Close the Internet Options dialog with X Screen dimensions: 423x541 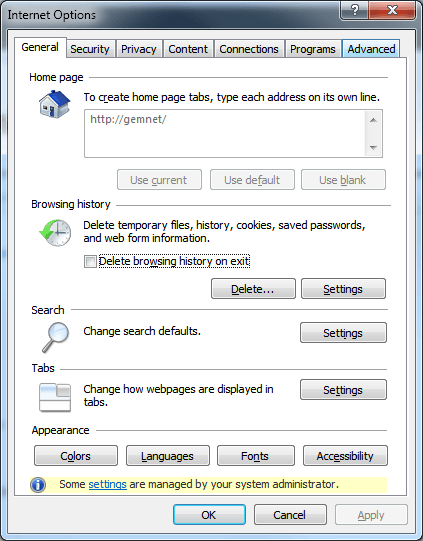click(x=392, y=10)
